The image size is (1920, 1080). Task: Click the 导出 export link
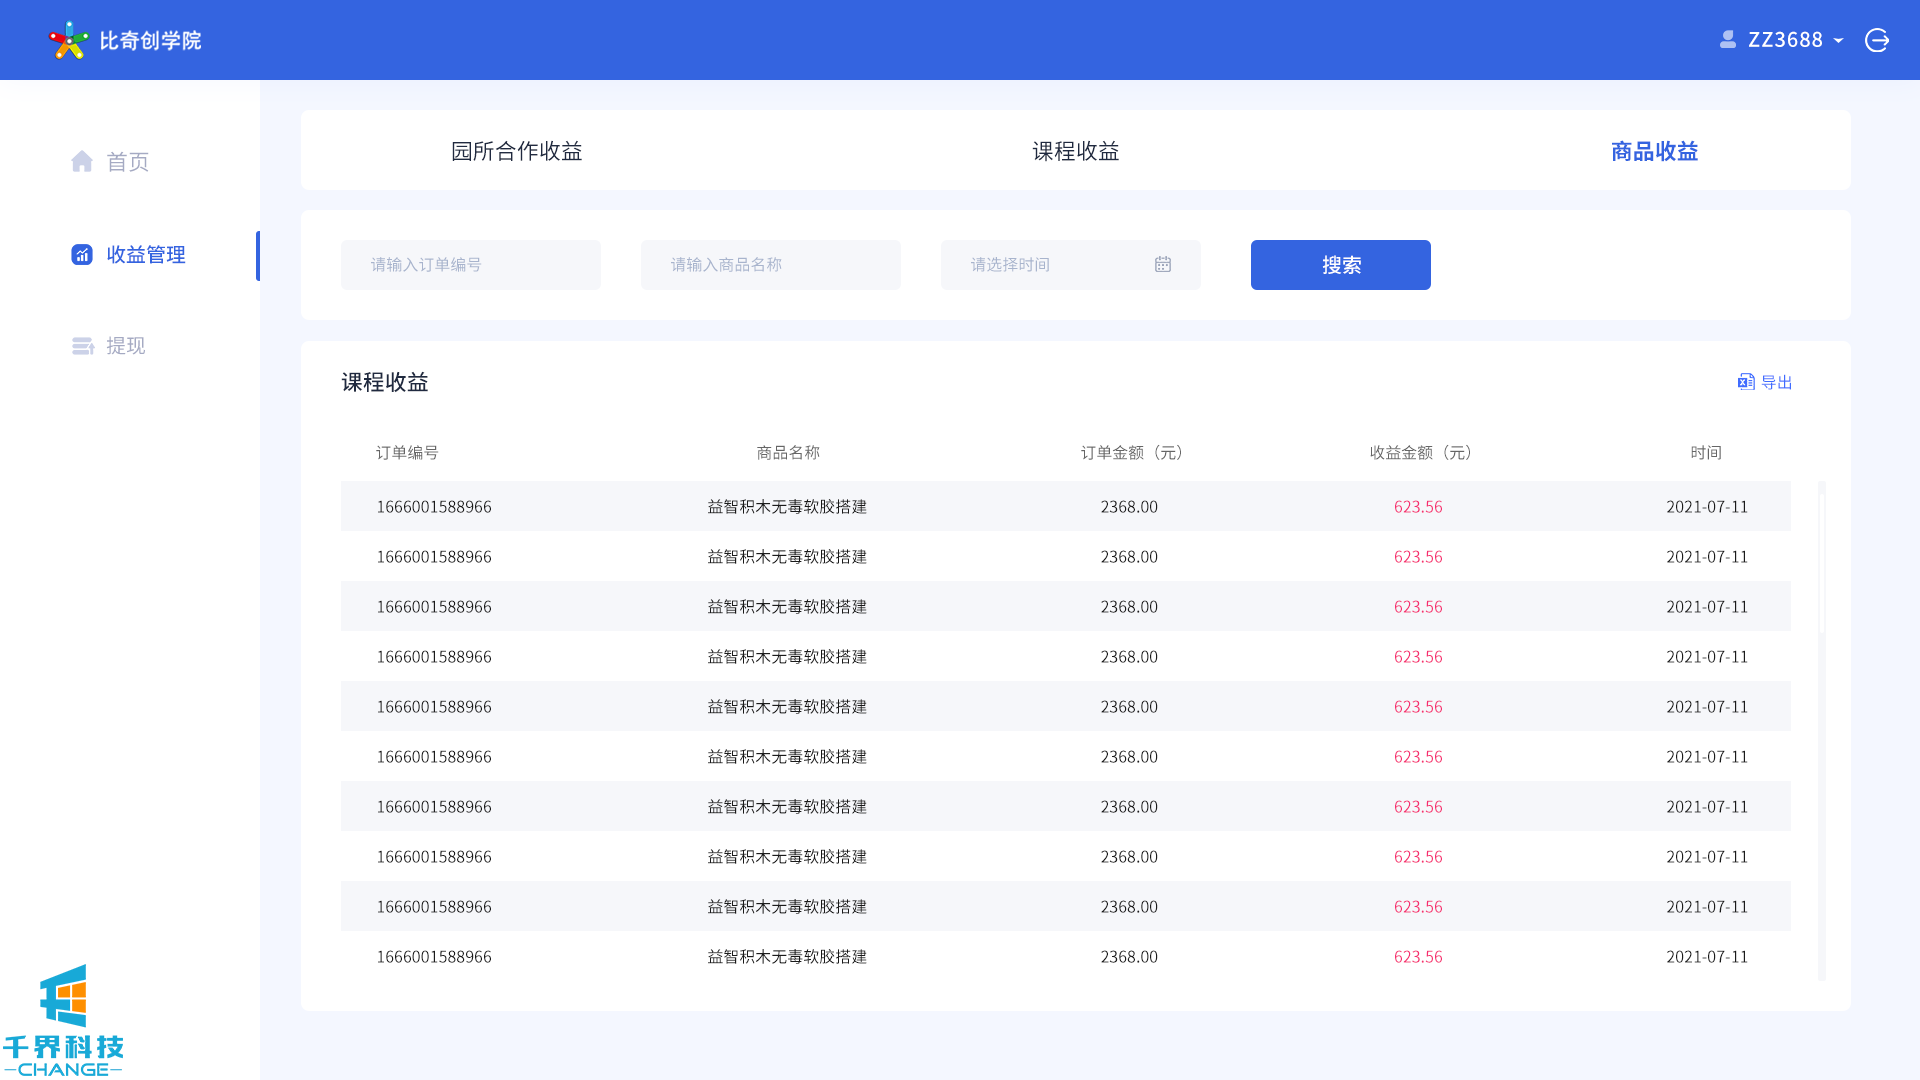(x=1776, y=382)
